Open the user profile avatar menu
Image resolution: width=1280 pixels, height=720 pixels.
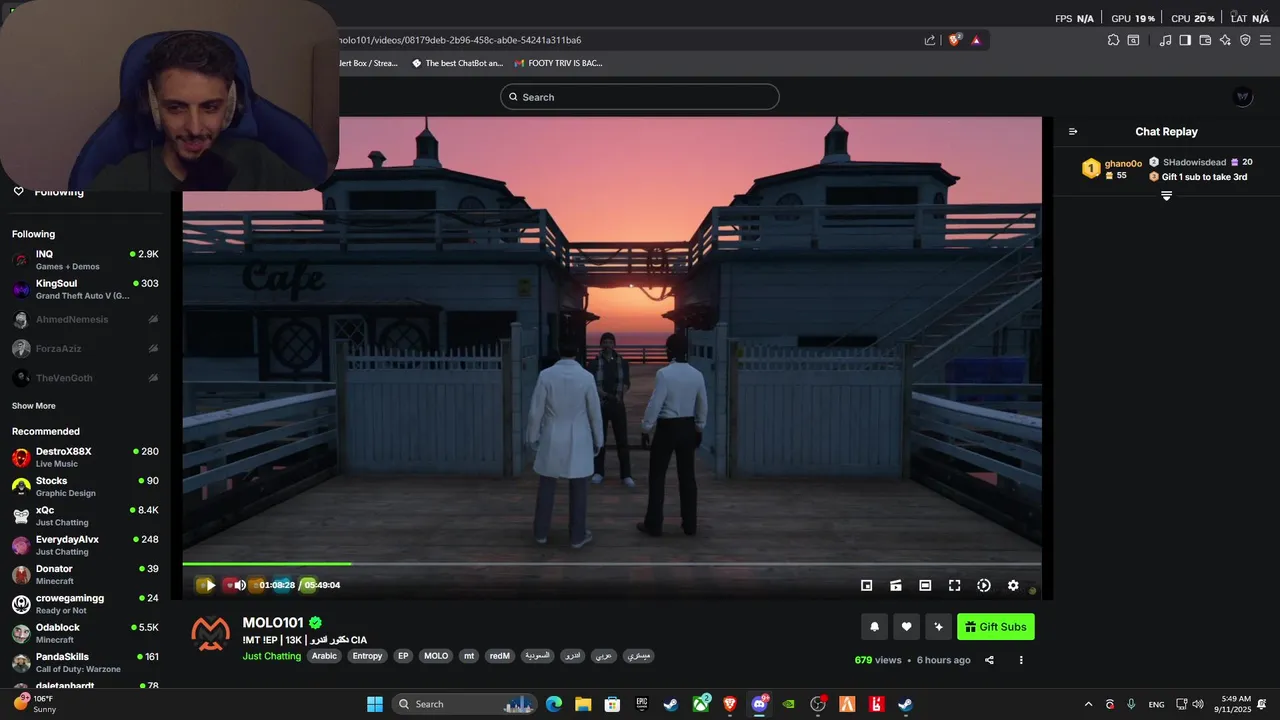pos(1243,97)
